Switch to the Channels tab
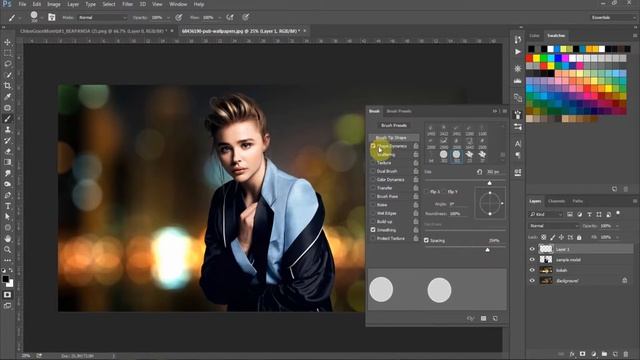The width and height of the screenshot is (640, 360). click(556, 201)
